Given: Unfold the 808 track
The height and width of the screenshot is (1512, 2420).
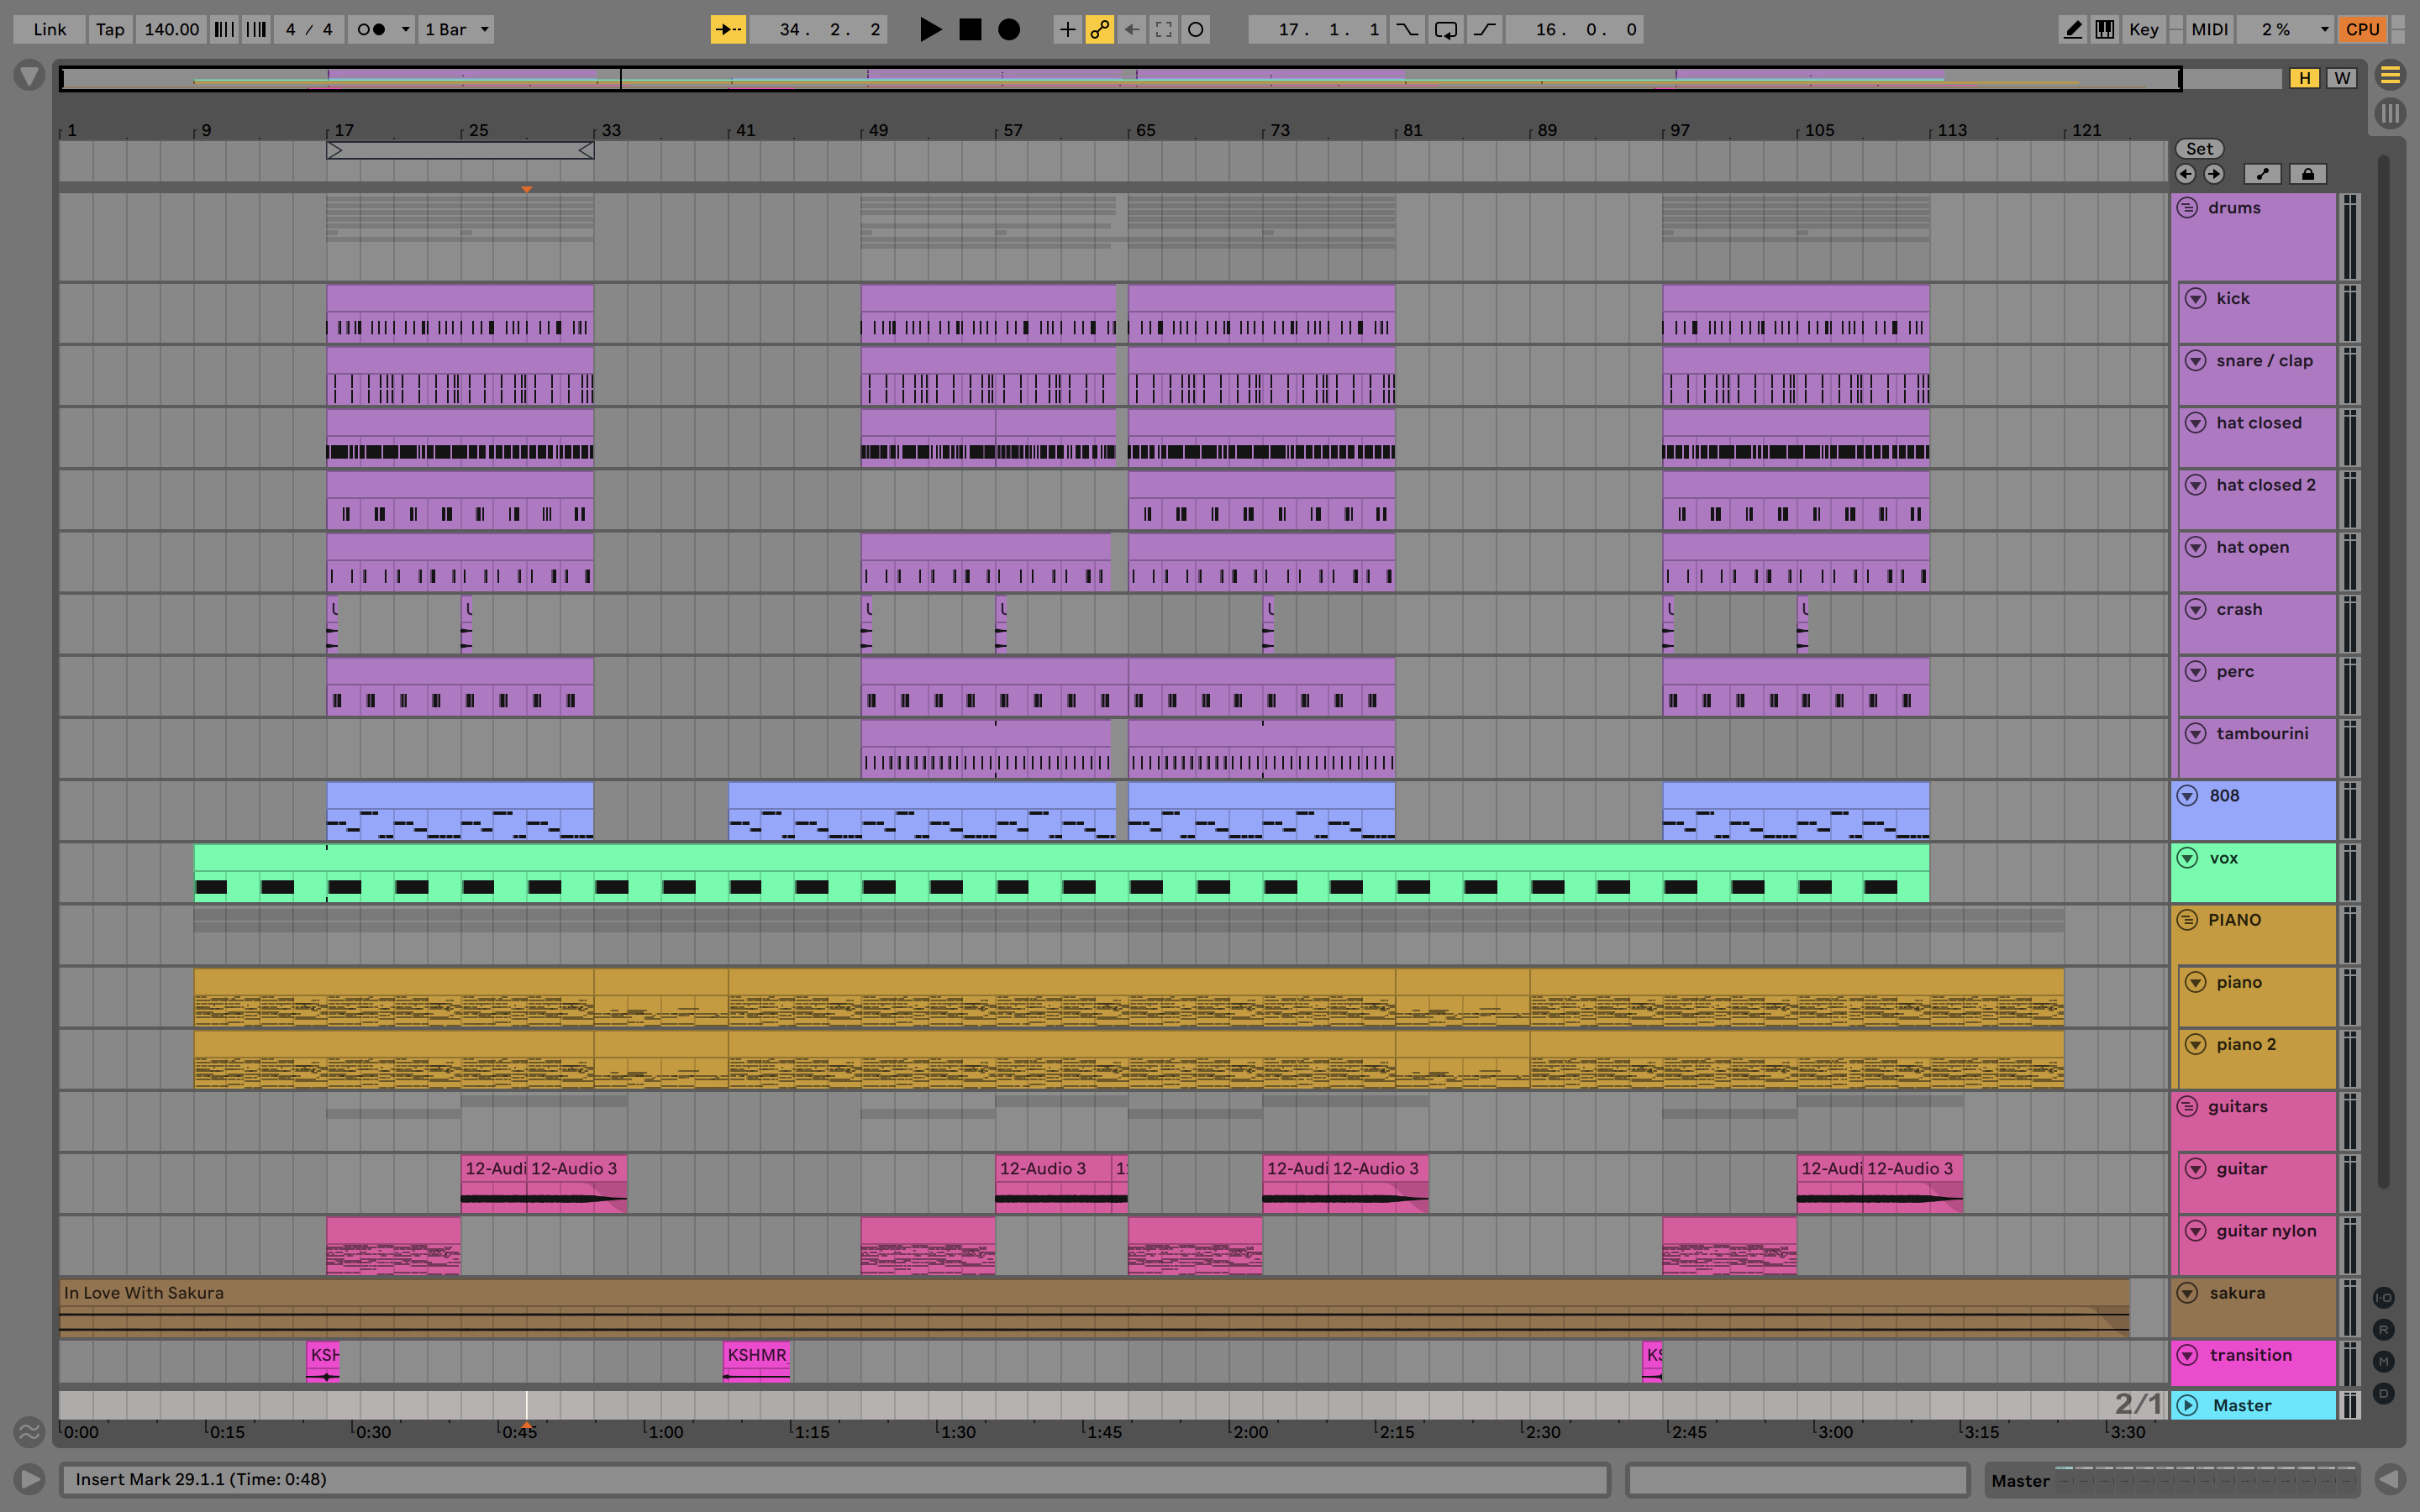Looking at the screenshot, I should coord(2187,795).
